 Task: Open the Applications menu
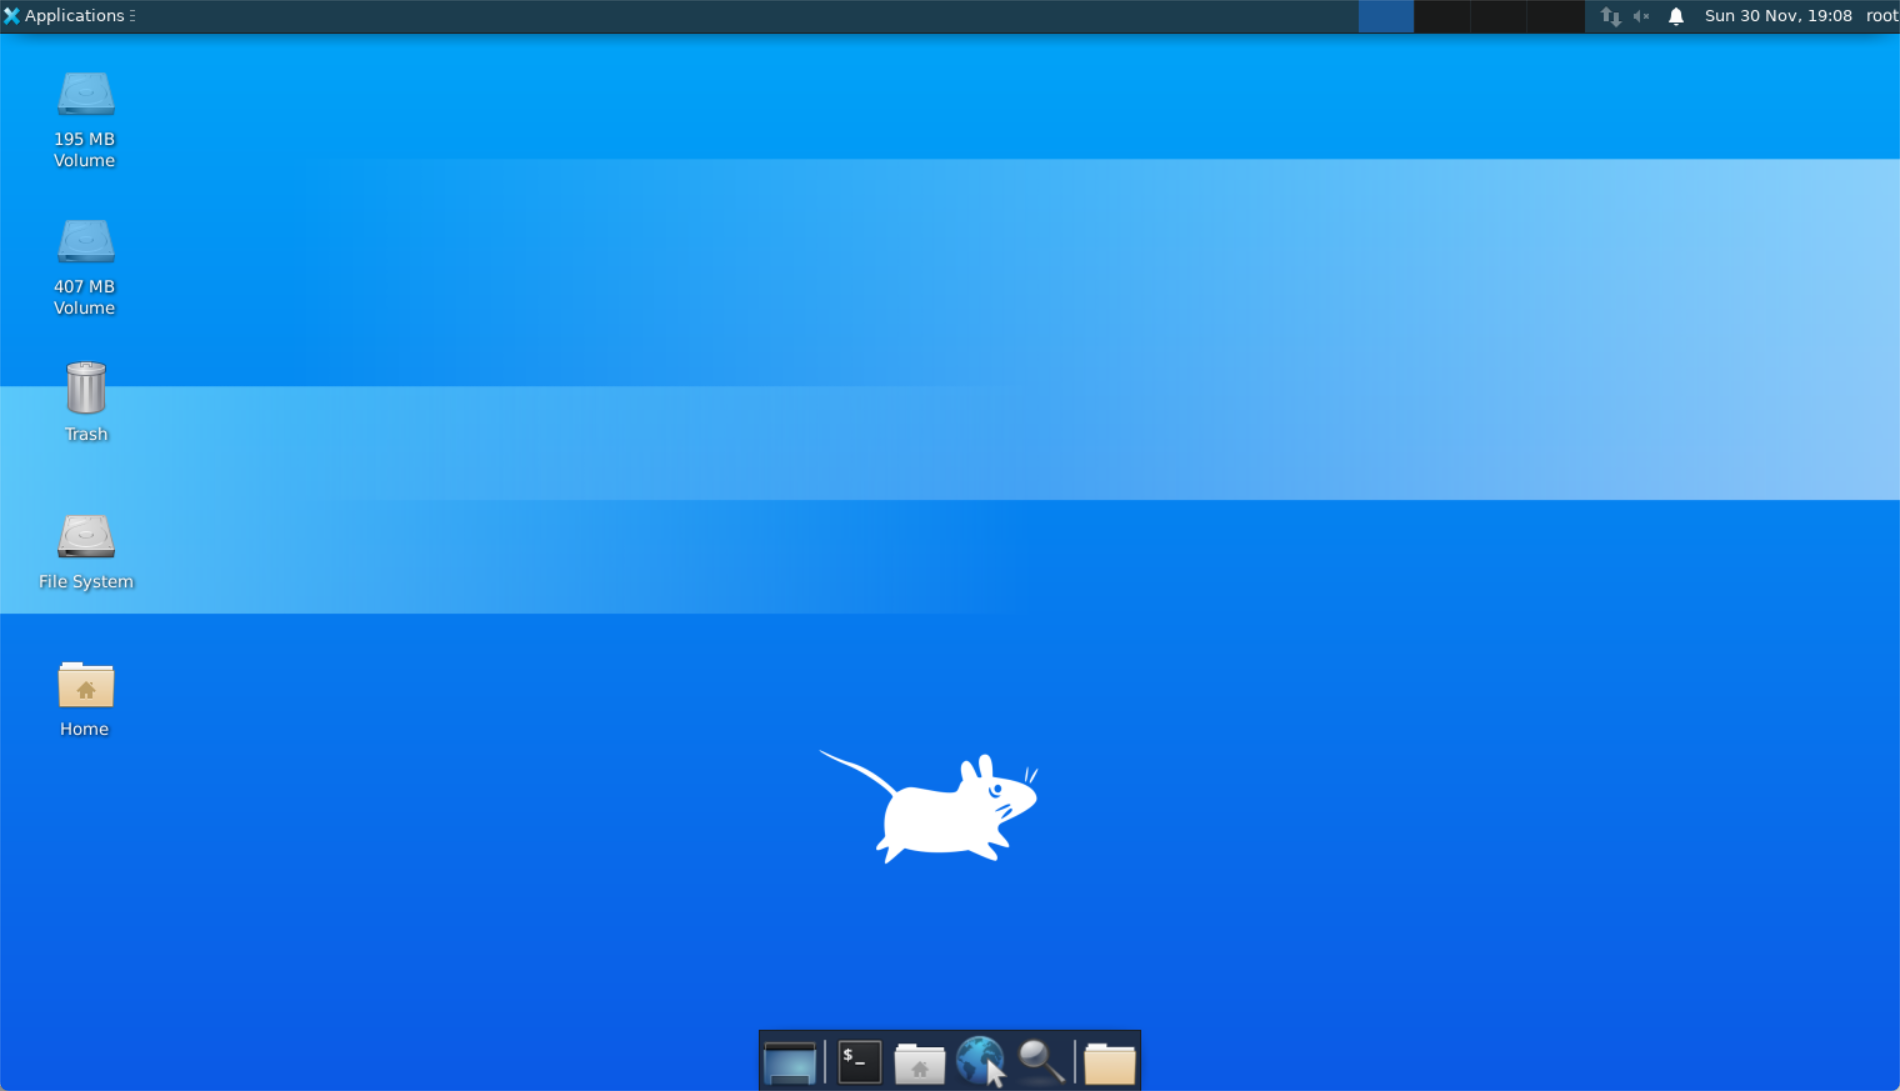[68, 16]
